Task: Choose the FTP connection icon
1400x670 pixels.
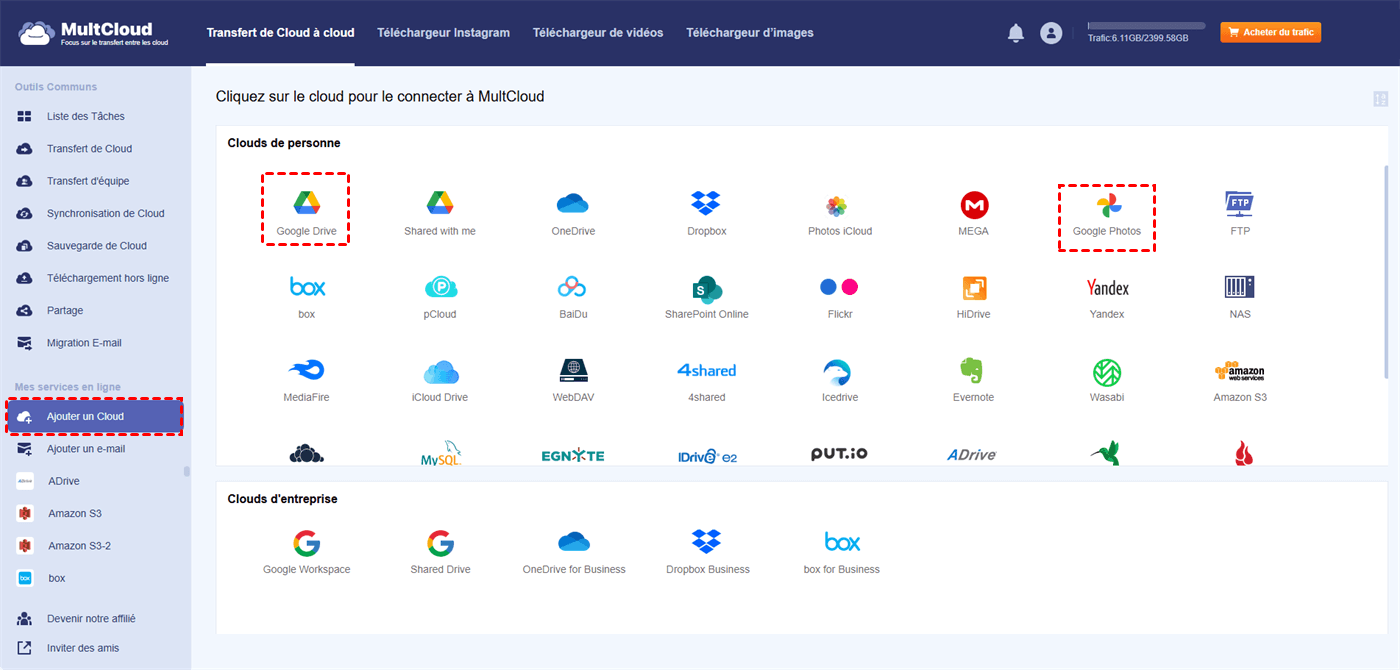Action: coord(1240,204)
